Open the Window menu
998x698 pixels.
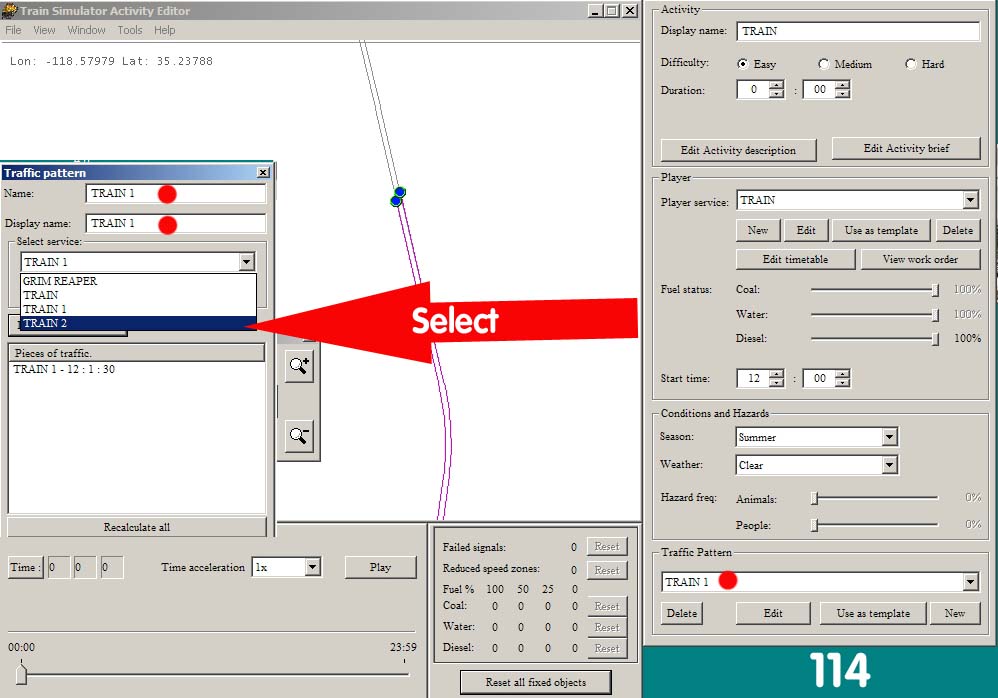pyautogui.click(x=87, y=30)
